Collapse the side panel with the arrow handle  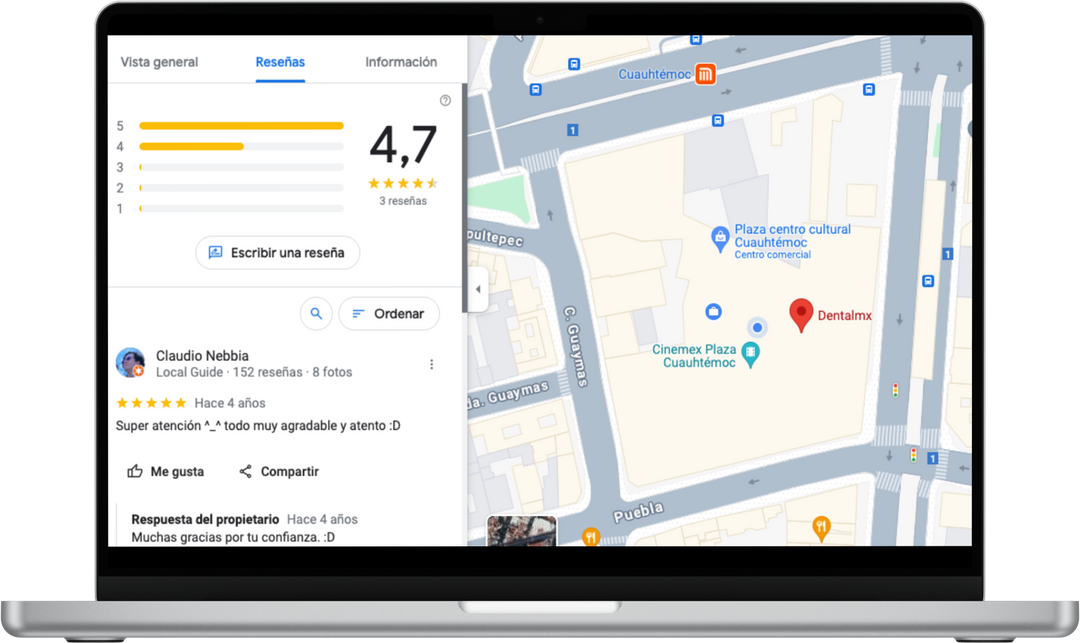click(x=478, y=289)
